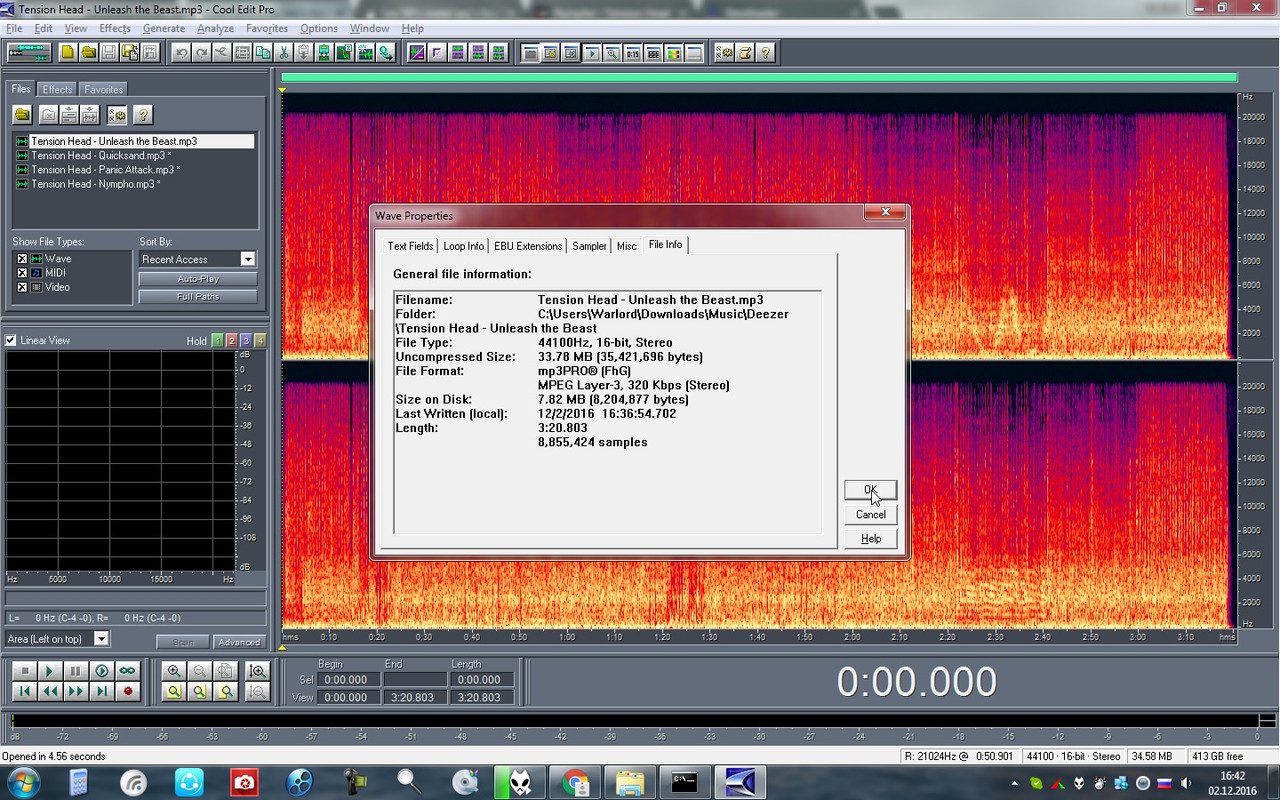Open the Effects menu

(x=115, y=28)
